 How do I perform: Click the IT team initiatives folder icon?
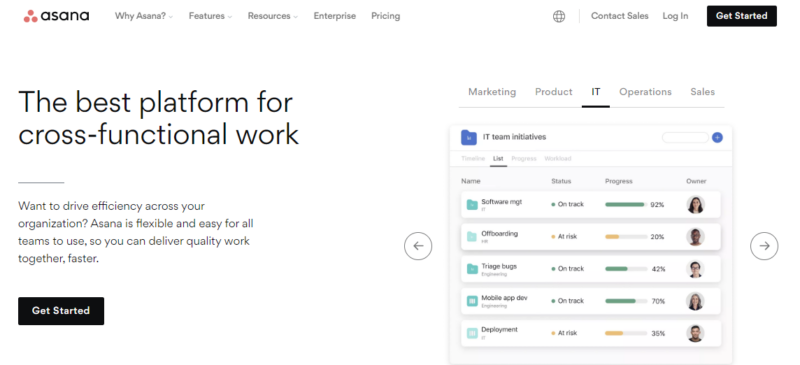pos(468,137)
